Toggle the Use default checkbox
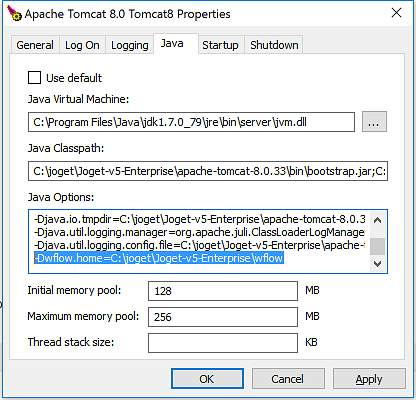The width and height of the screenshot is (416, 400). 35,78
